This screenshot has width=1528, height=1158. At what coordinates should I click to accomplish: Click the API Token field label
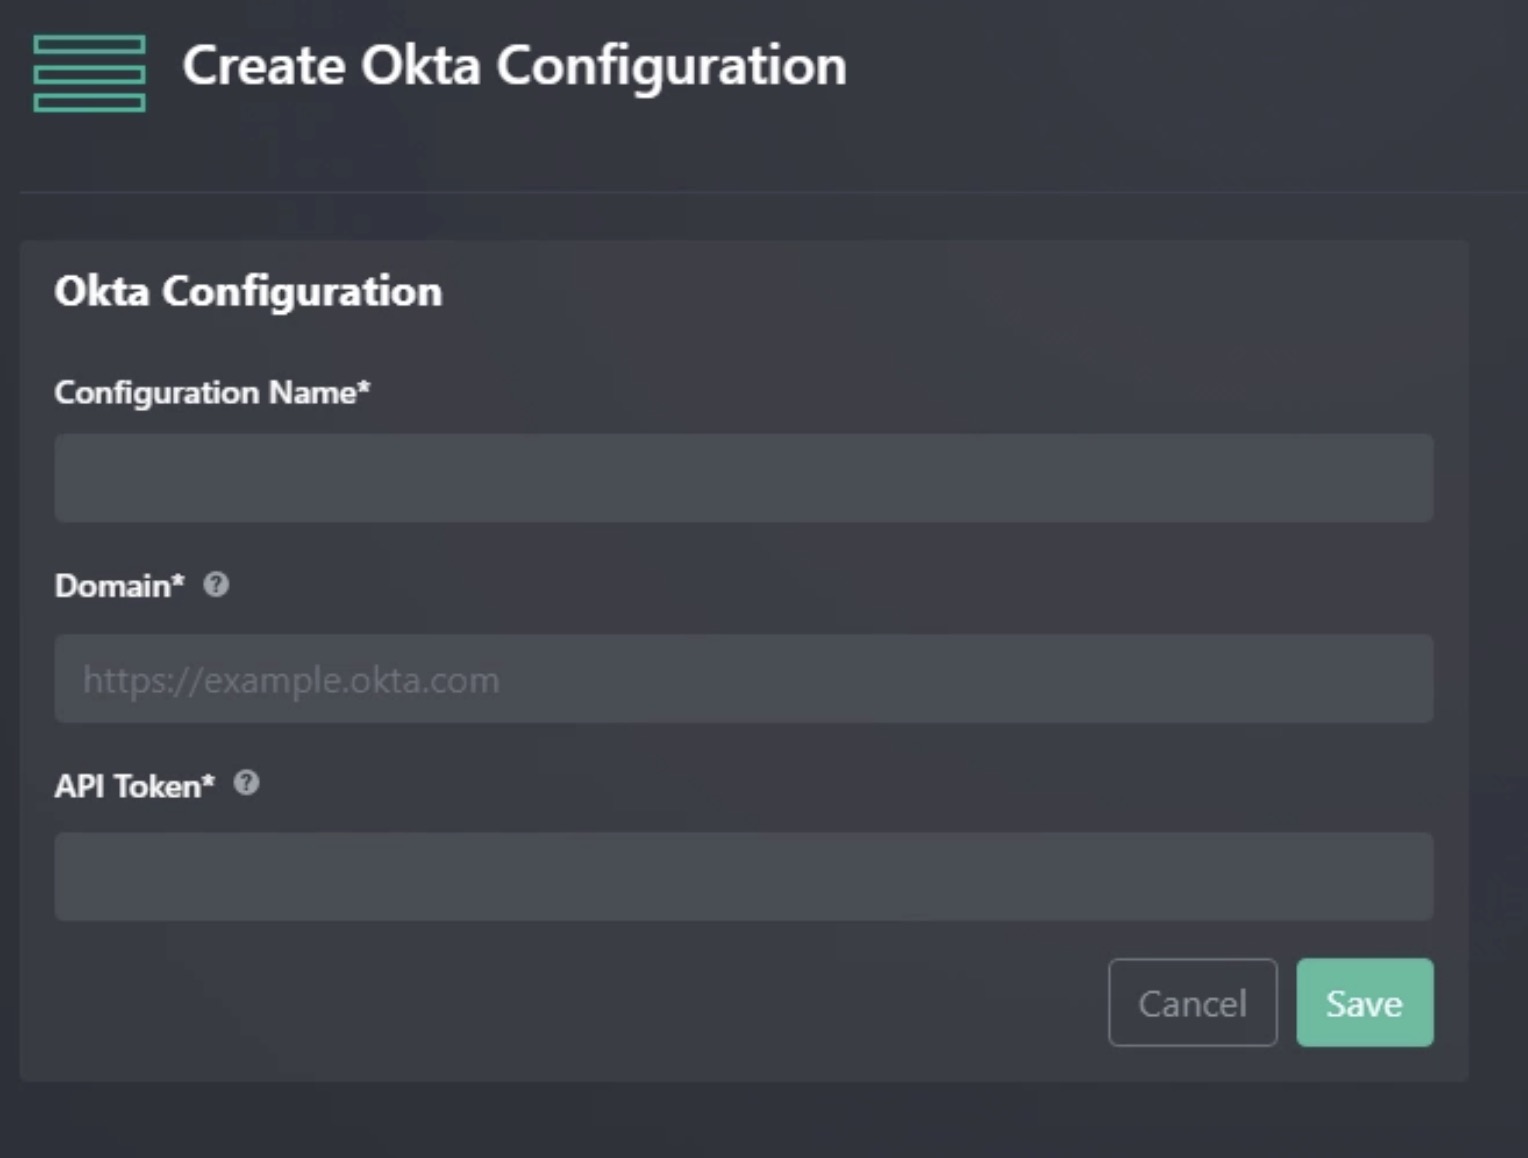coord(134,785)
